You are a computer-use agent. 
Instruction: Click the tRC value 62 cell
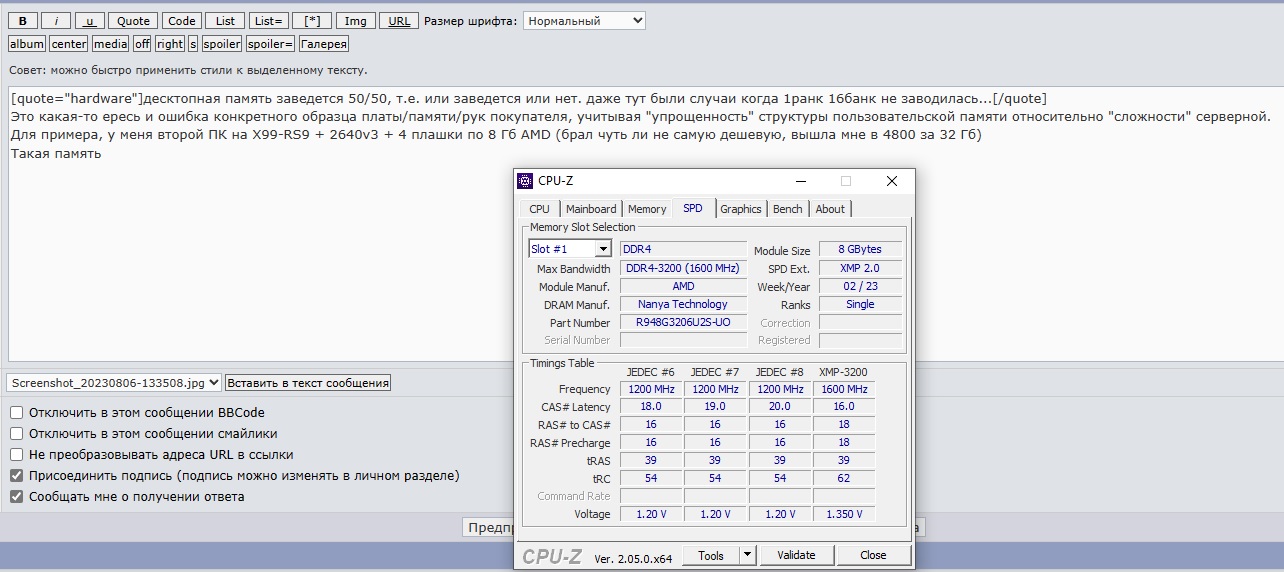(x=844, y=479)
